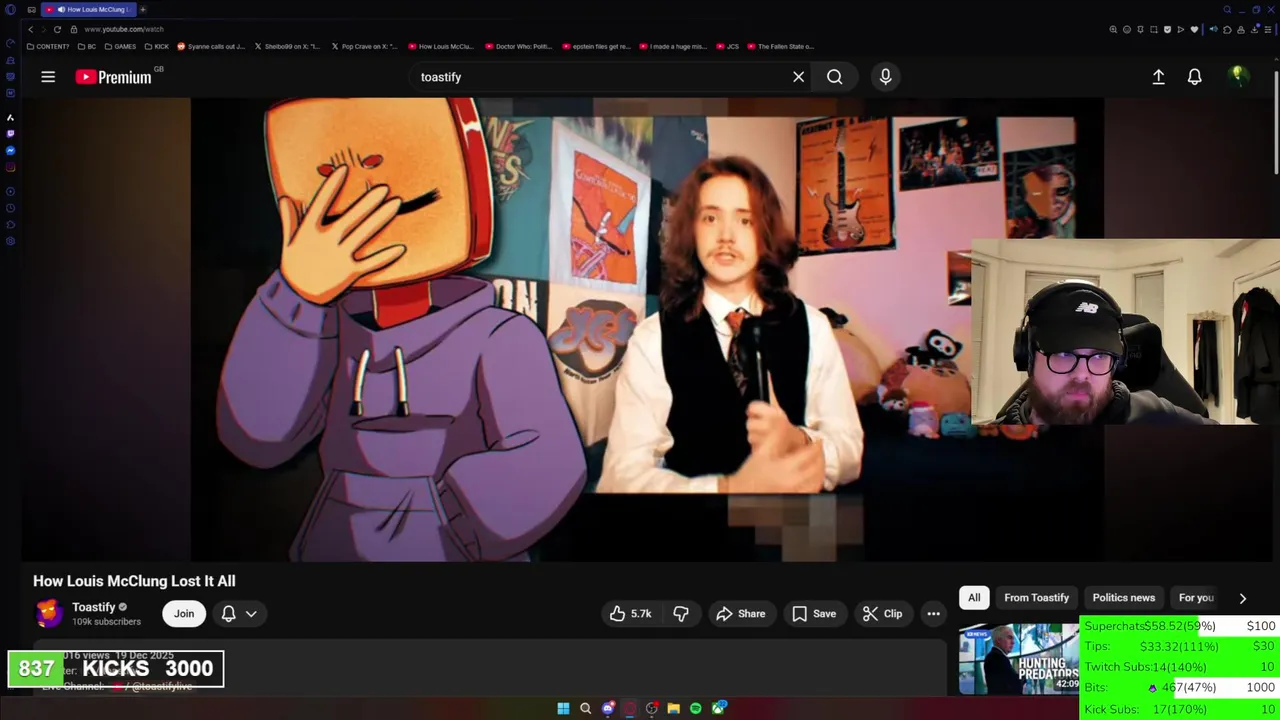
Task: Dislike this video
Action: (x=681, y=614)
